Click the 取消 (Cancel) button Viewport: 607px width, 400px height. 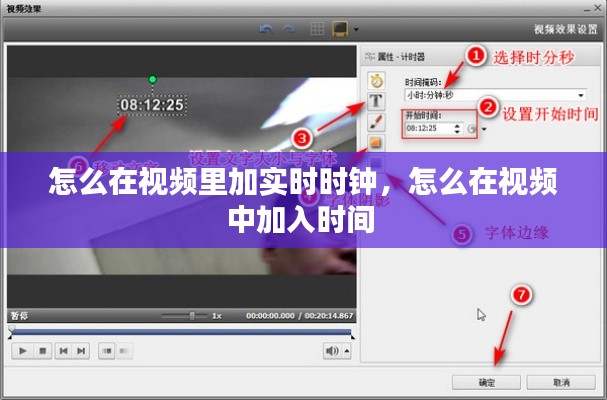click(561, 381)
